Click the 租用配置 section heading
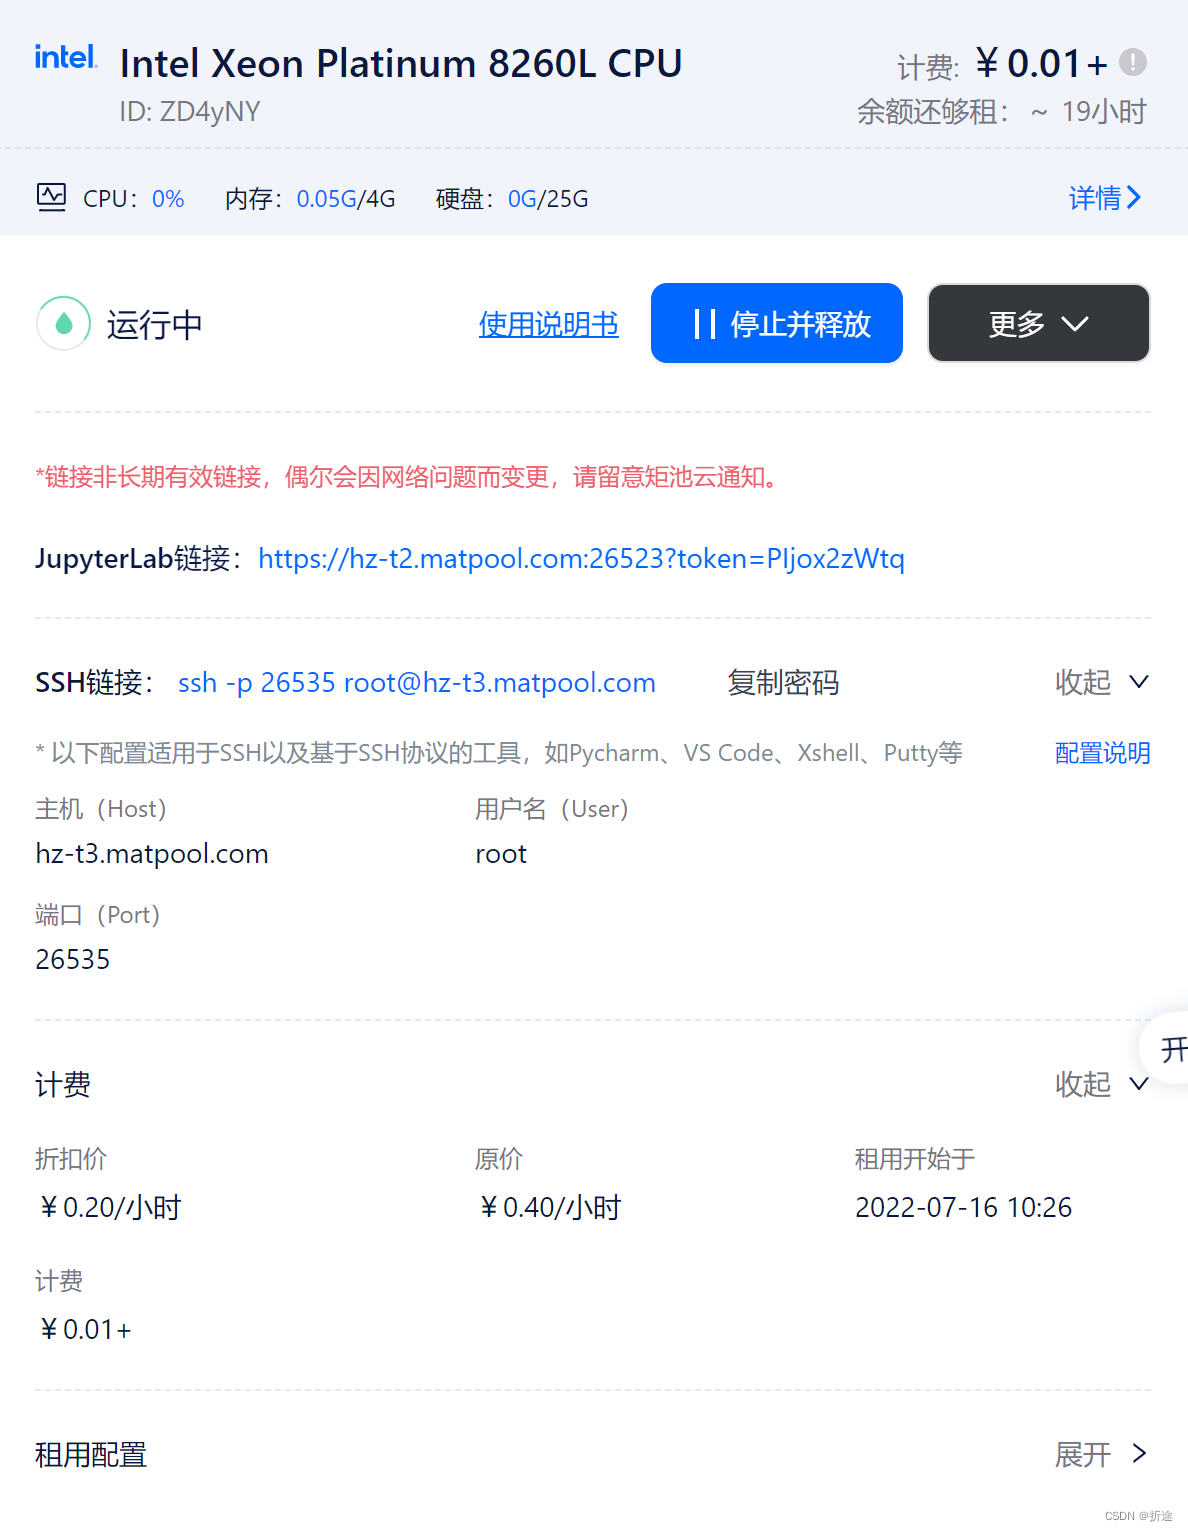 [91, 1454]
